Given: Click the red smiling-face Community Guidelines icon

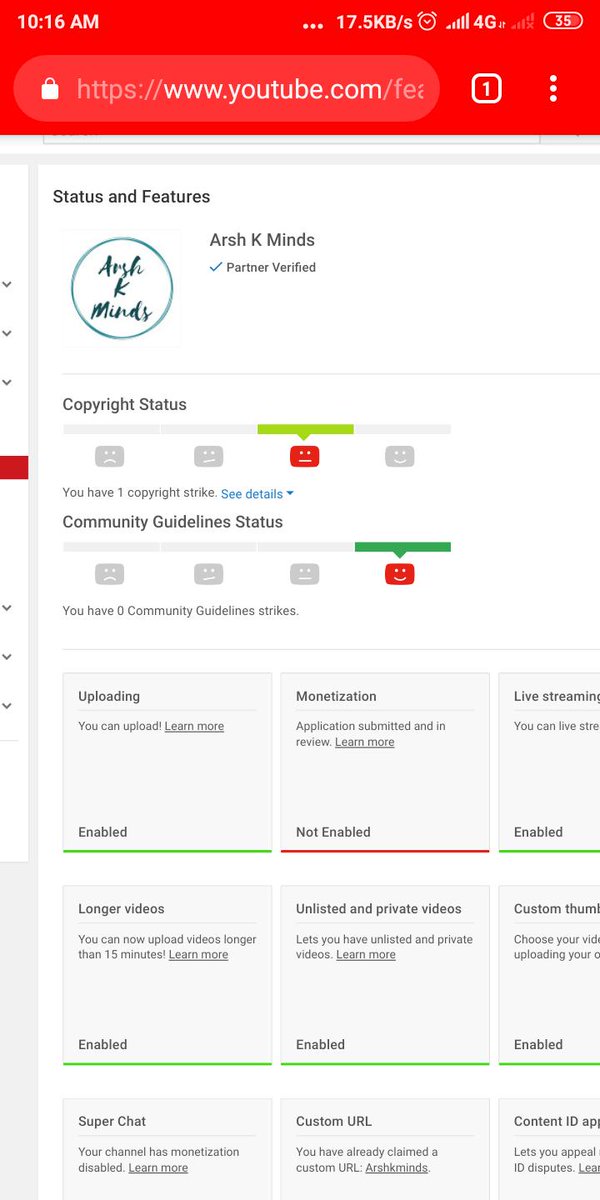Looking at the screenshot, I should 399,574.
